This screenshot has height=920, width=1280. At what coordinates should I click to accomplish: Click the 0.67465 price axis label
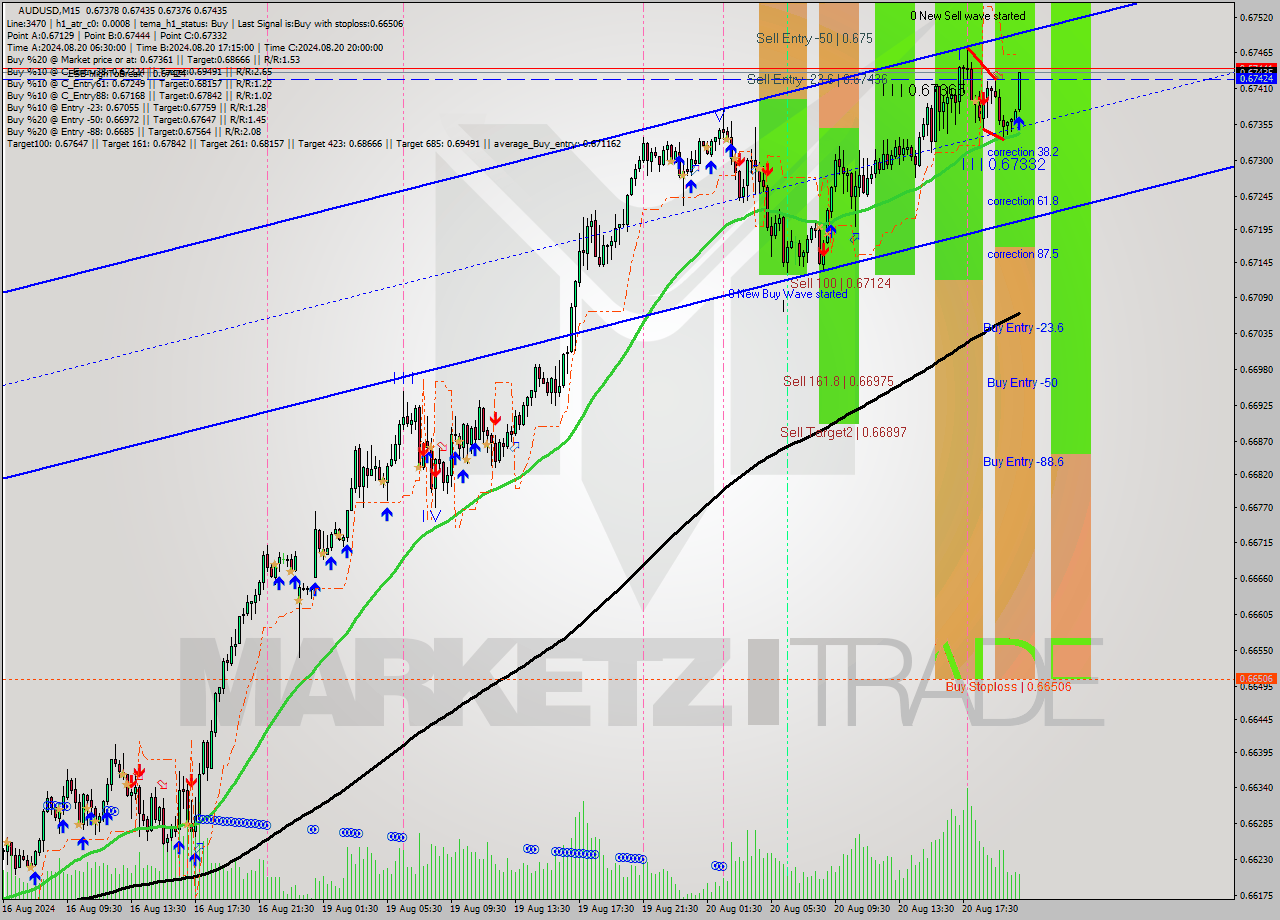click(x=1257, y=52)
